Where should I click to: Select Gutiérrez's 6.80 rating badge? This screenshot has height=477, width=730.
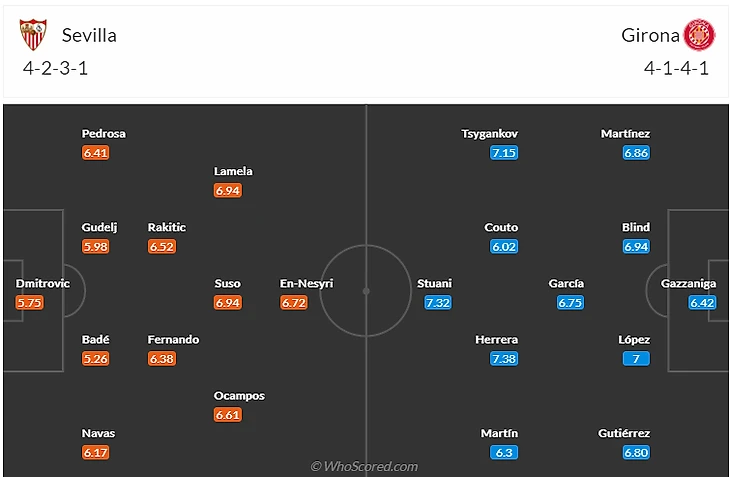(636, 452)
